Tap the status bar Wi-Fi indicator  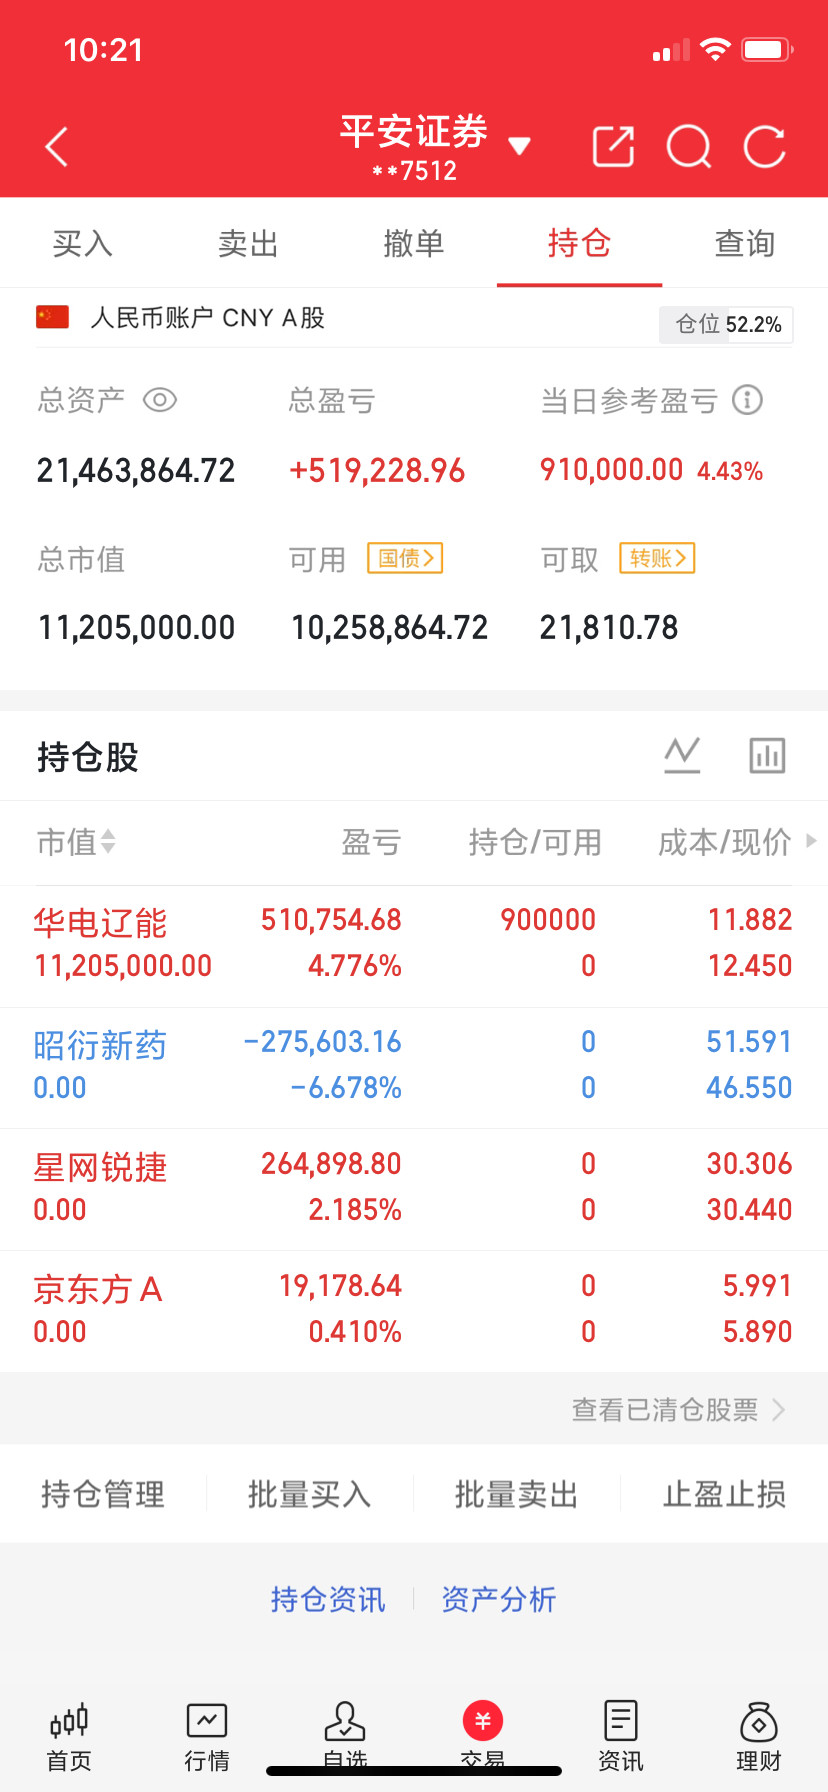716,49
